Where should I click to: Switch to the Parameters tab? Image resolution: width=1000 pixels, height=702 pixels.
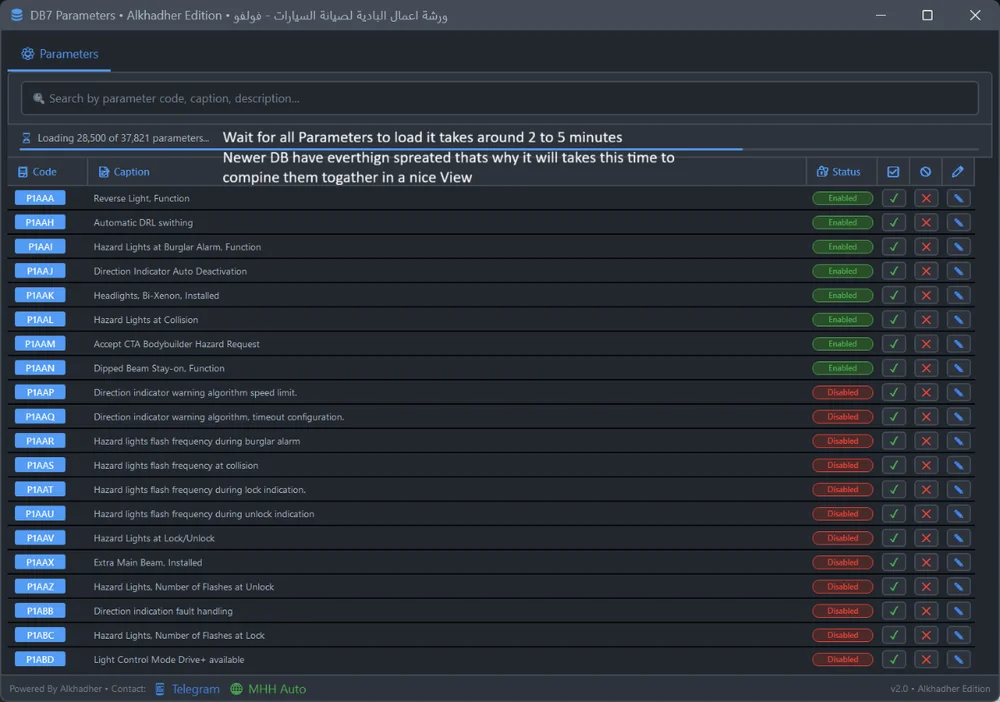(60, 54)
